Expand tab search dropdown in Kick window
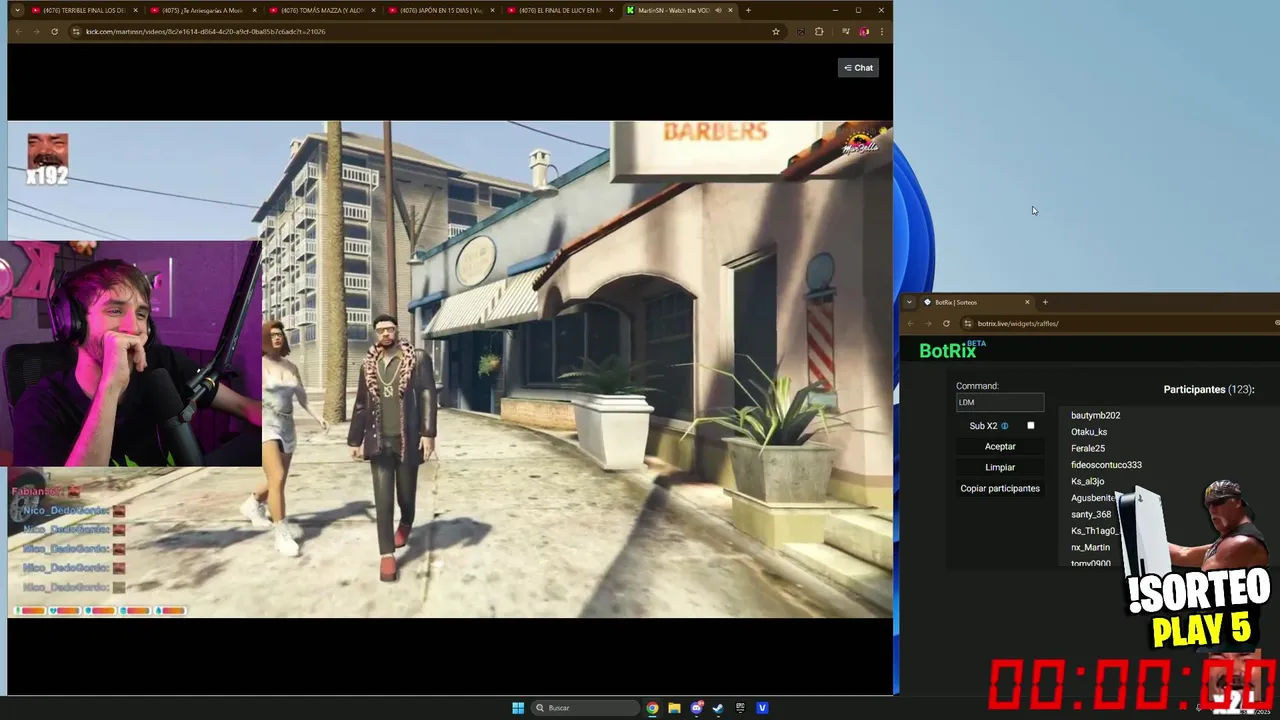1280x720 pixels. coord(17,10)
